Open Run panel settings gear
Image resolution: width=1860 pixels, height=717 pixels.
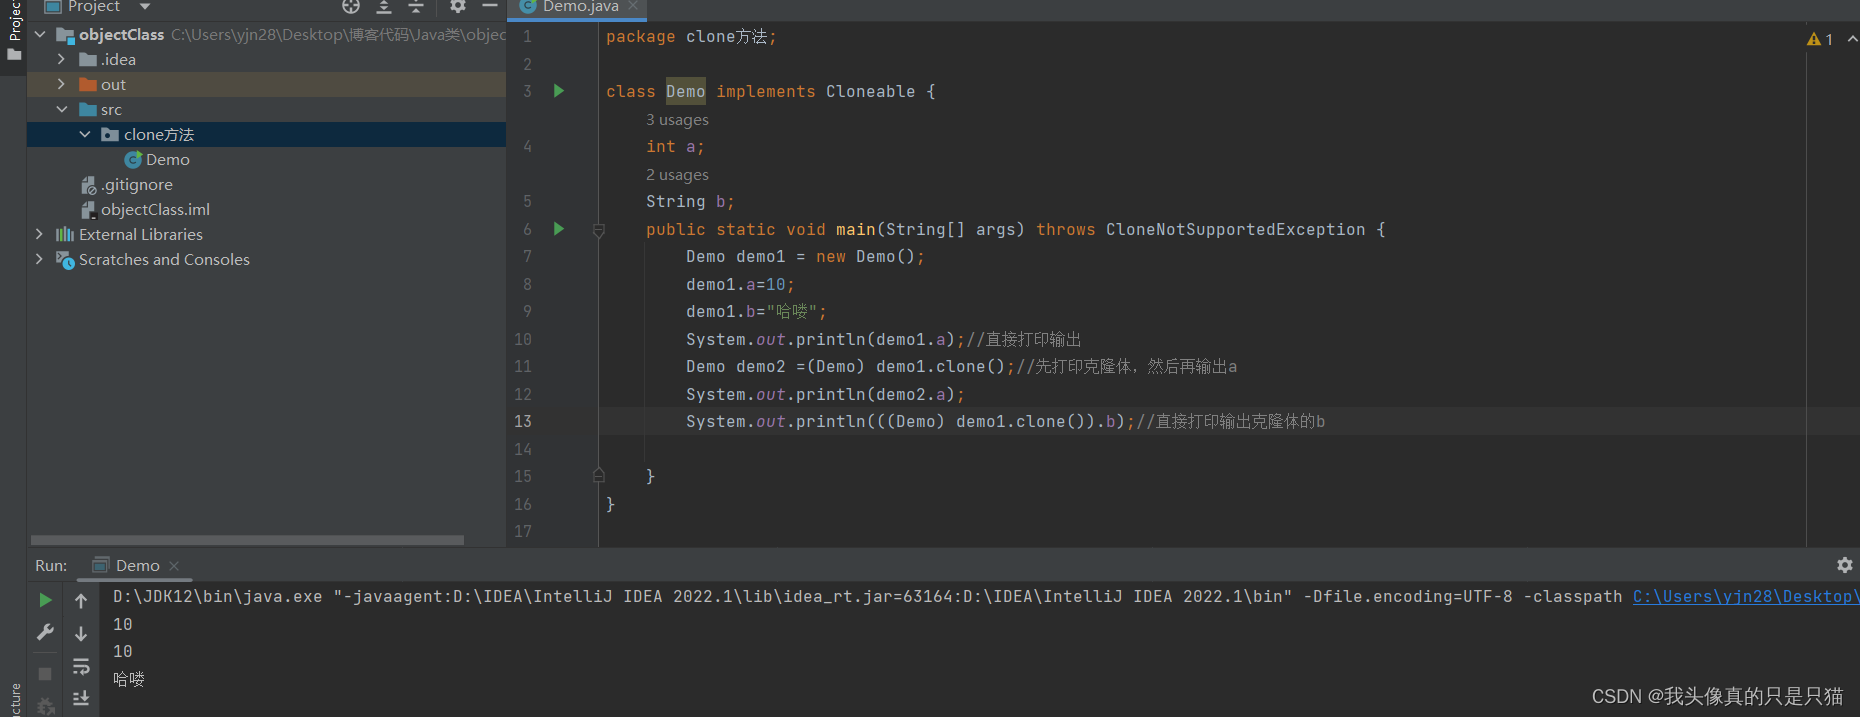[x=1845, y=565]
